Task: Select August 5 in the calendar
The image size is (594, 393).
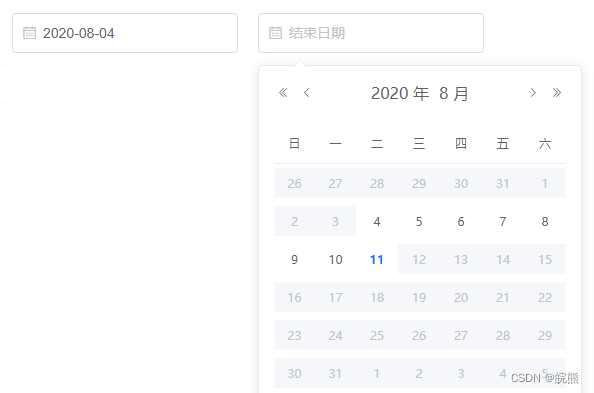Action: pos(419,221)
